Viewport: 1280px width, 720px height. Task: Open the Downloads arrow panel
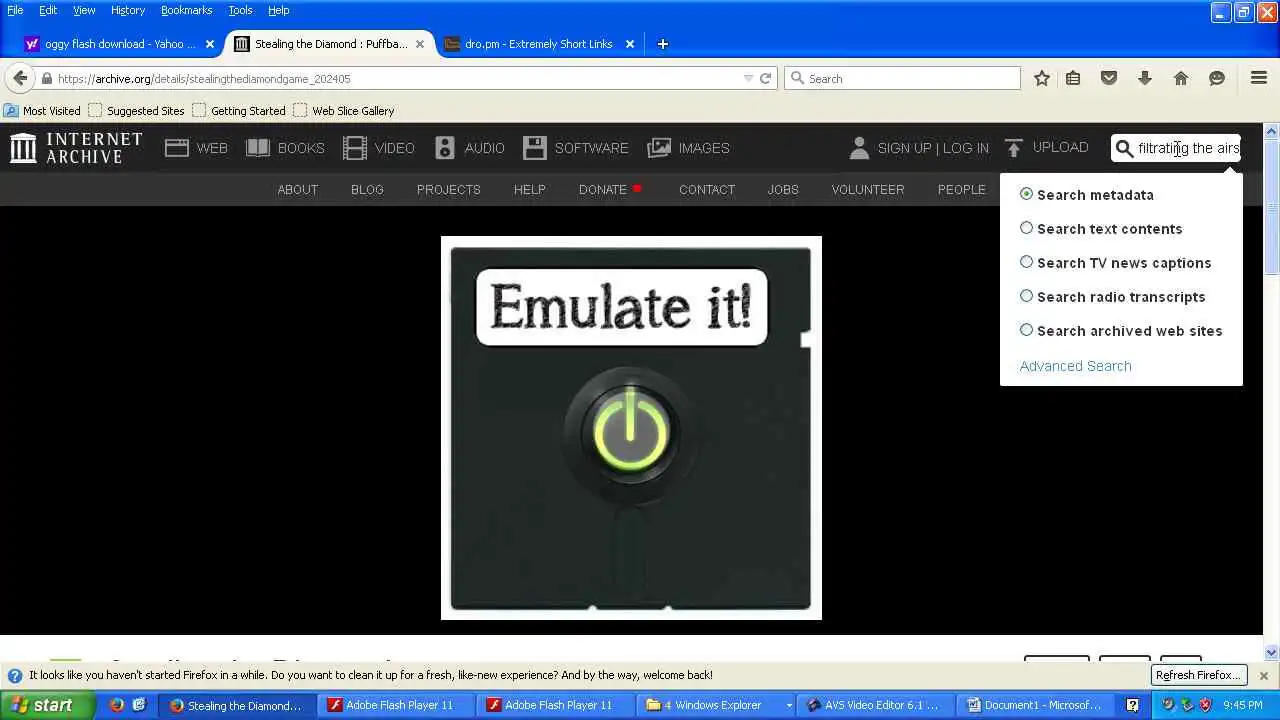[x=1145, y=78]
